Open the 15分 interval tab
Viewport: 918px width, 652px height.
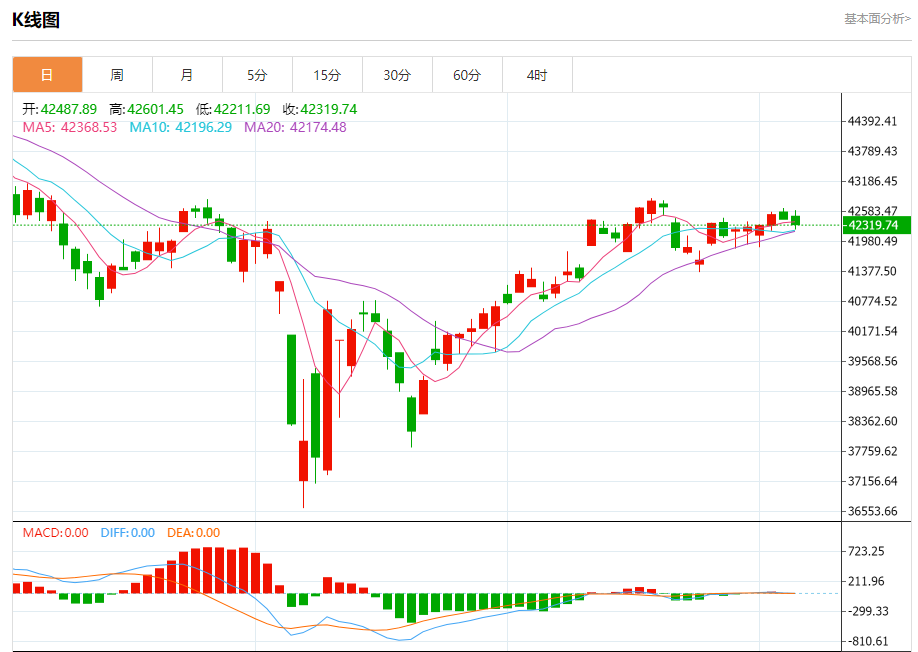pyautogui.click(x=327, y=75)
